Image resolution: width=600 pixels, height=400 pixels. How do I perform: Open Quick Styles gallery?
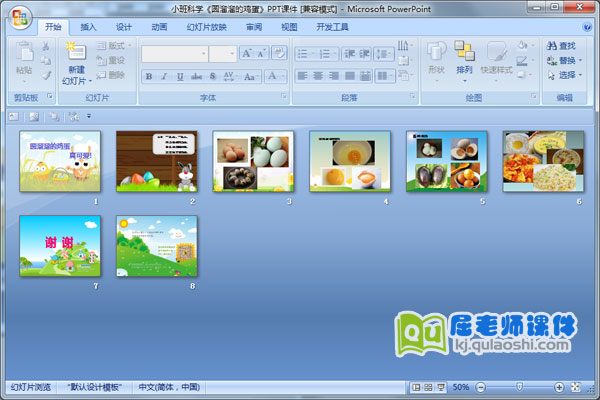(x=497, y=61)
